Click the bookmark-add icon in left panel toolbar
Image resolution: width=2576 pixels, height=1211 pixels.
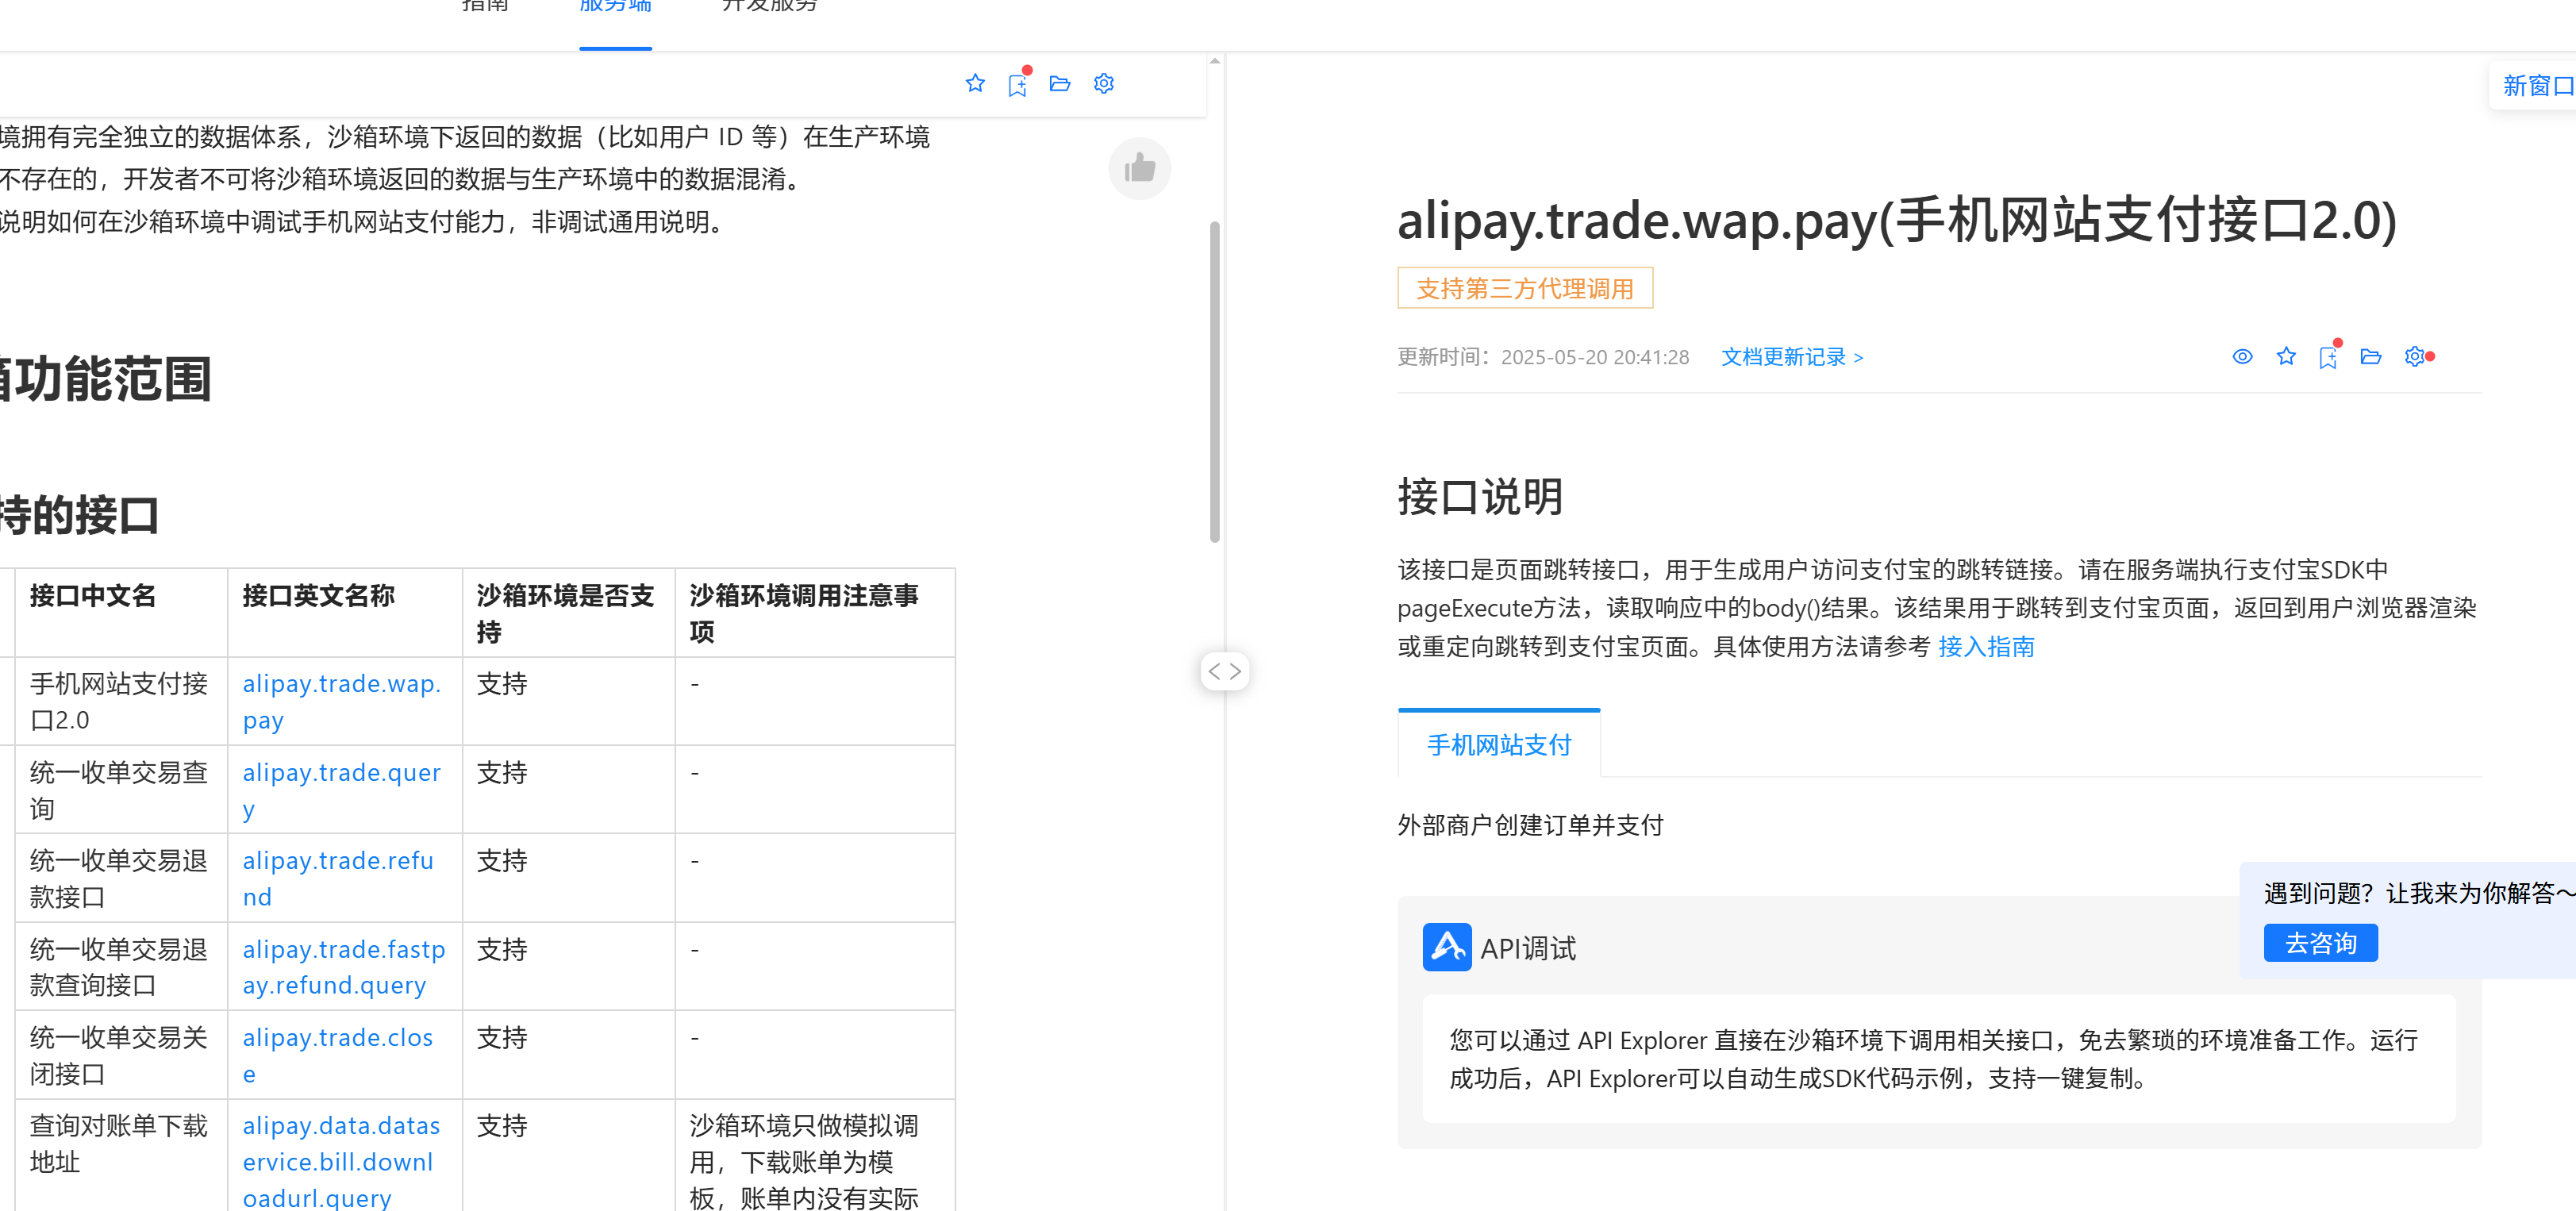[x=1017, y=85]
